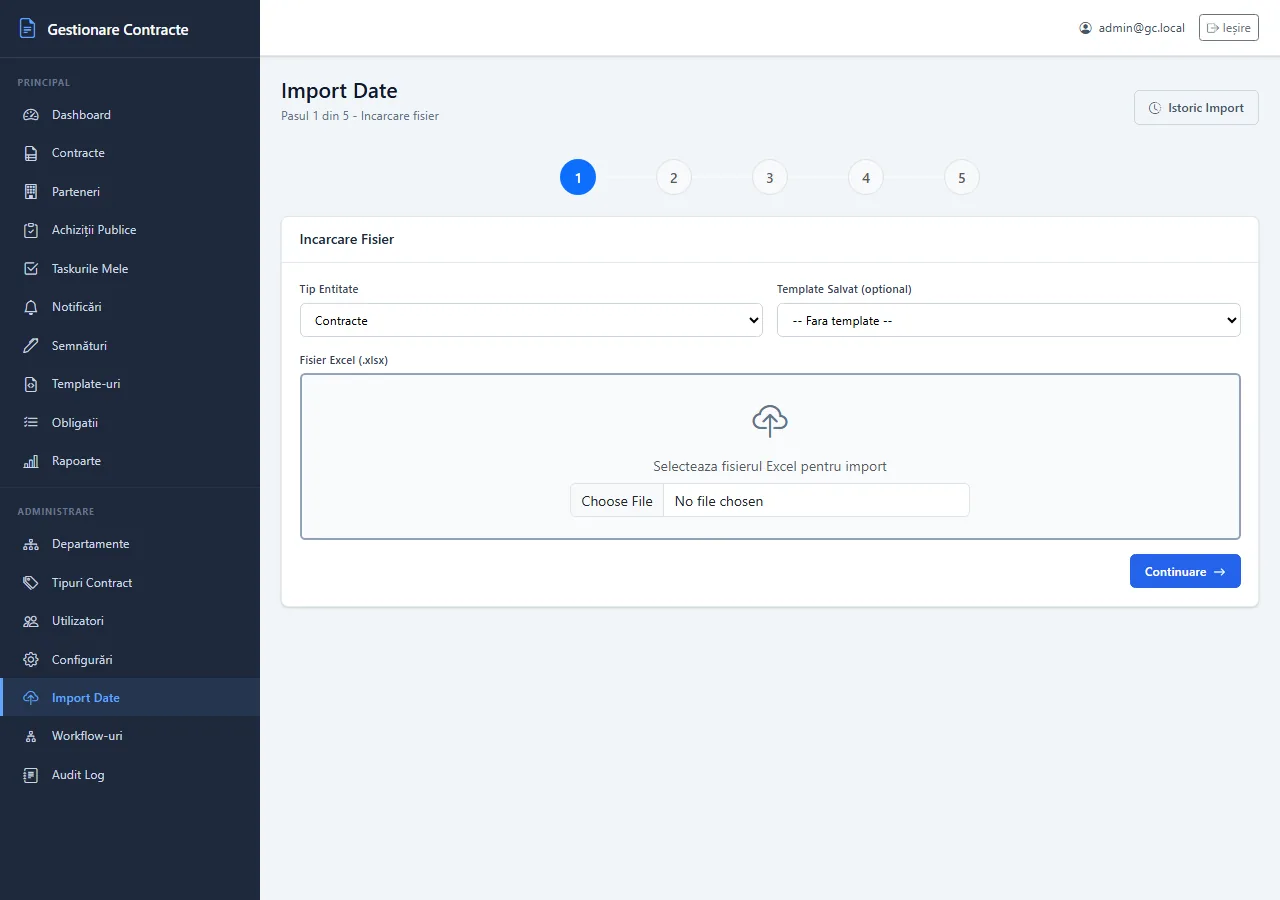The image size is (1280, 900).
Task: Click the Workflow-uri diagram icon
Action: (x=31, y=736)
